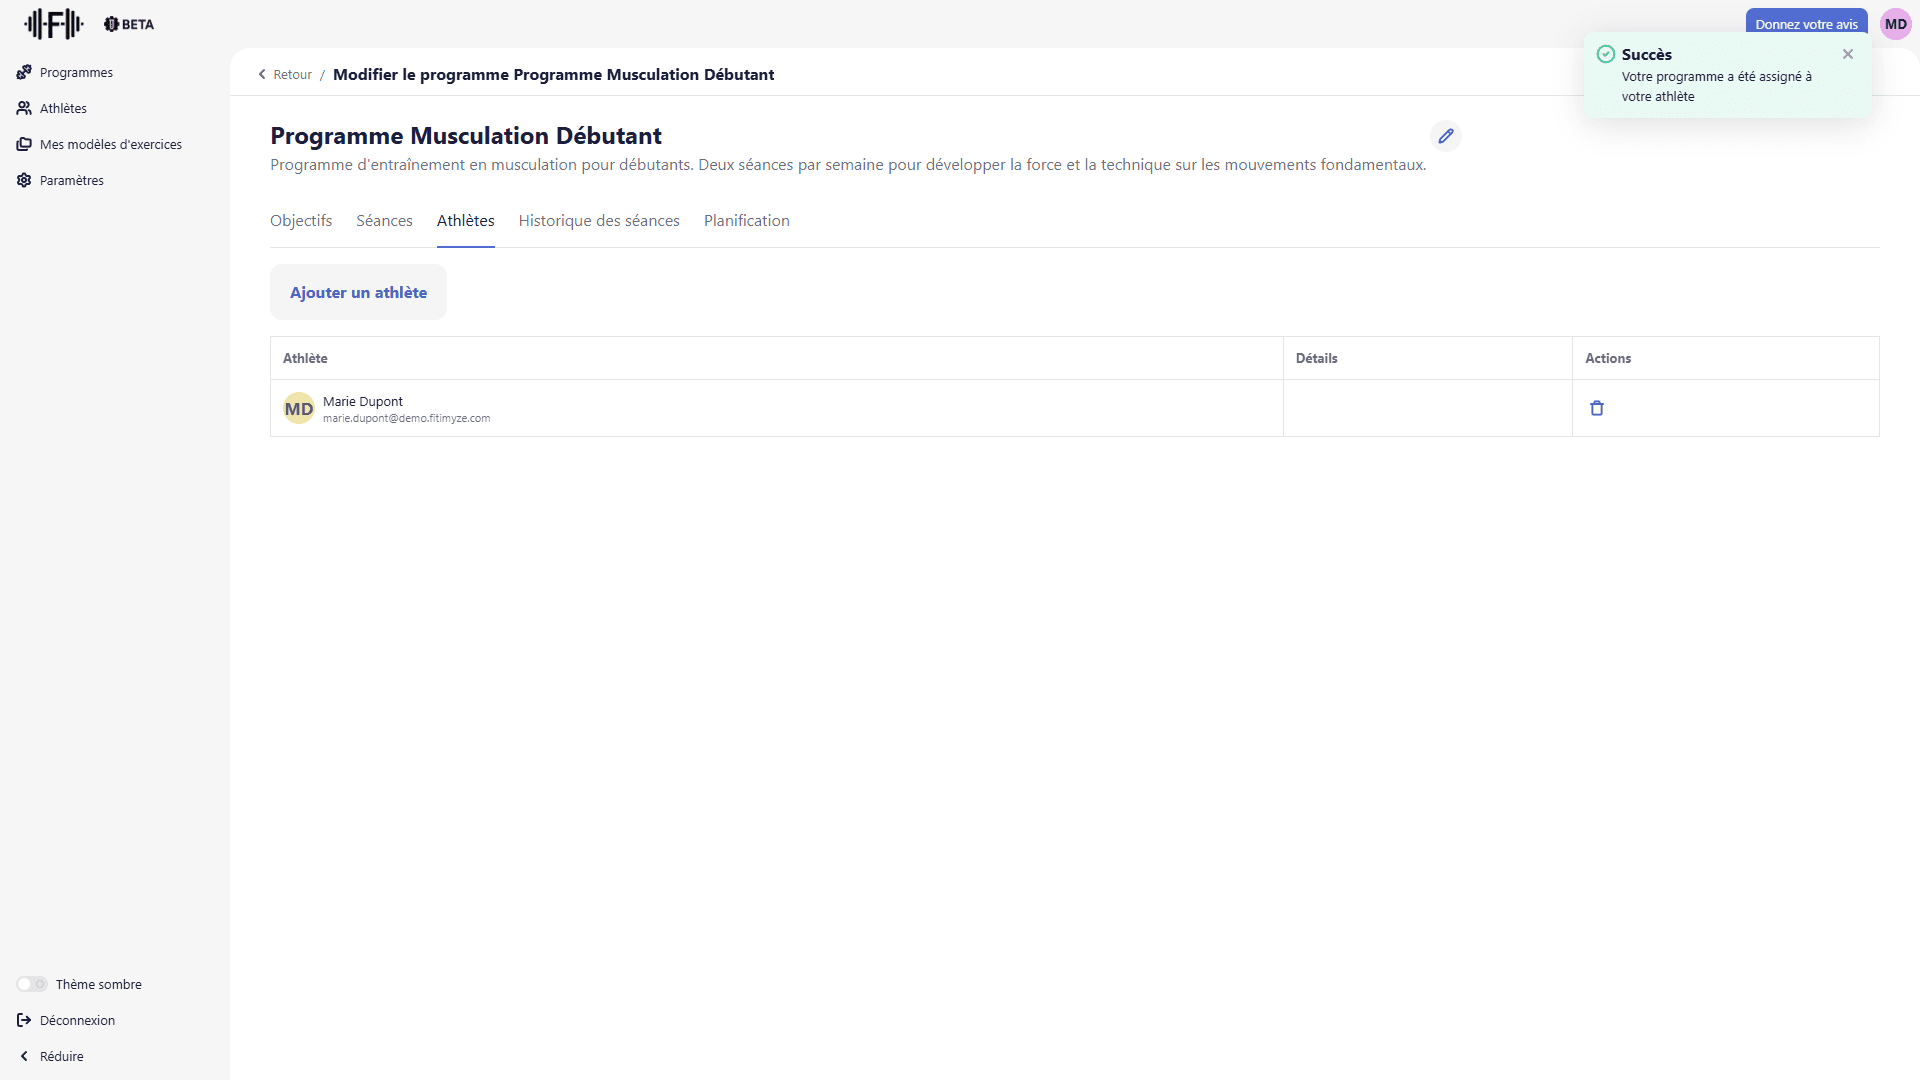Open Athlètes from sidebar icon

tap(24, 108)
